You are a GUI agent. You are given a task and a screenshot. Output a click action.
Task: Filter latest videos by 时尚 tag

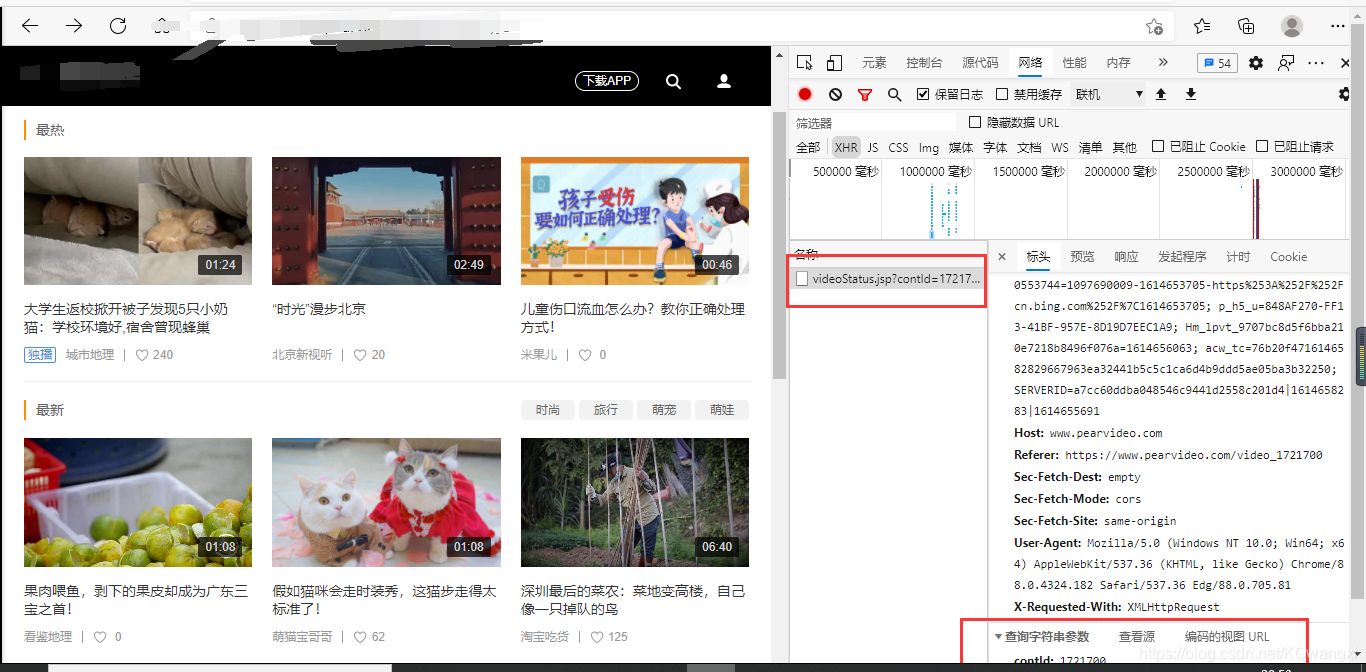click(x=548, y=410)
